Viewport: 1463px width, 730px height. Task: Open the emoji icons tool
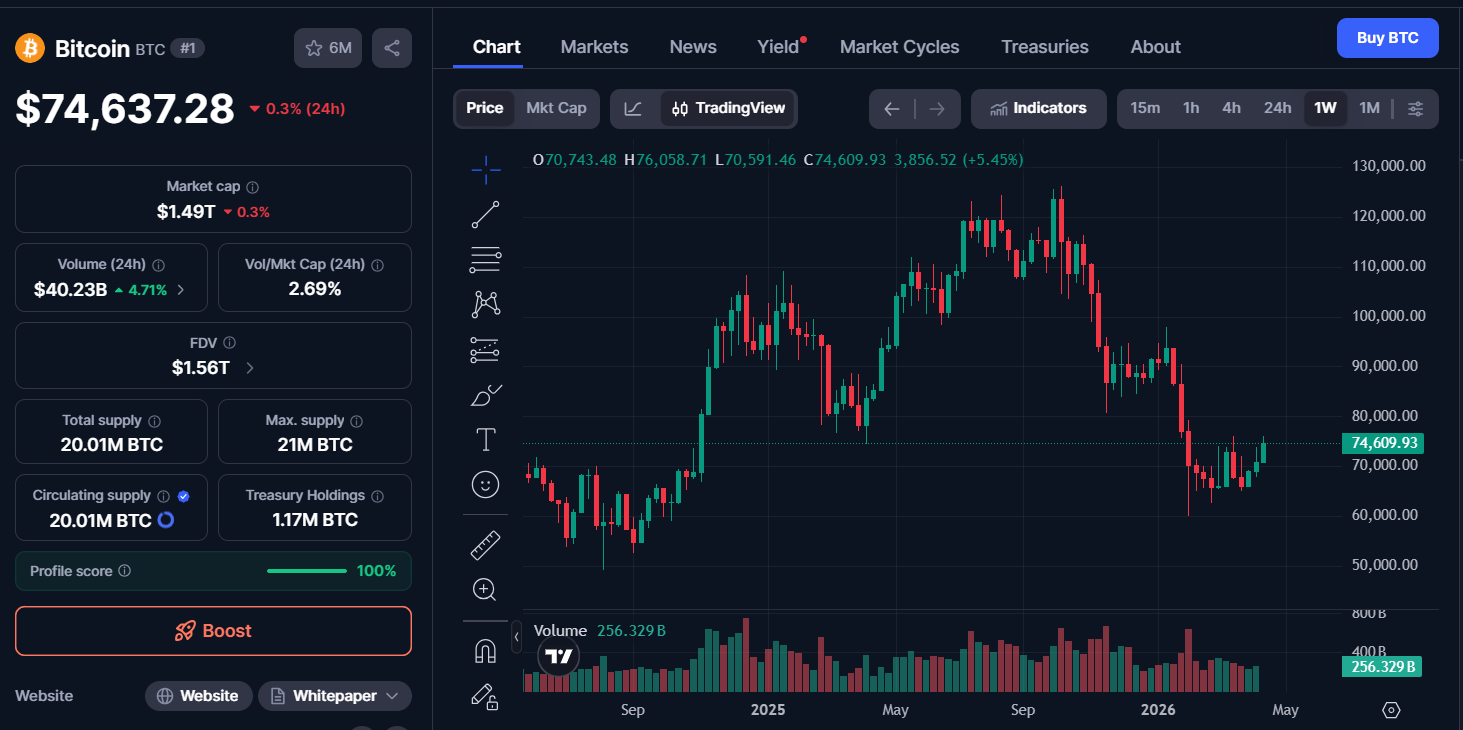[486, 485]
